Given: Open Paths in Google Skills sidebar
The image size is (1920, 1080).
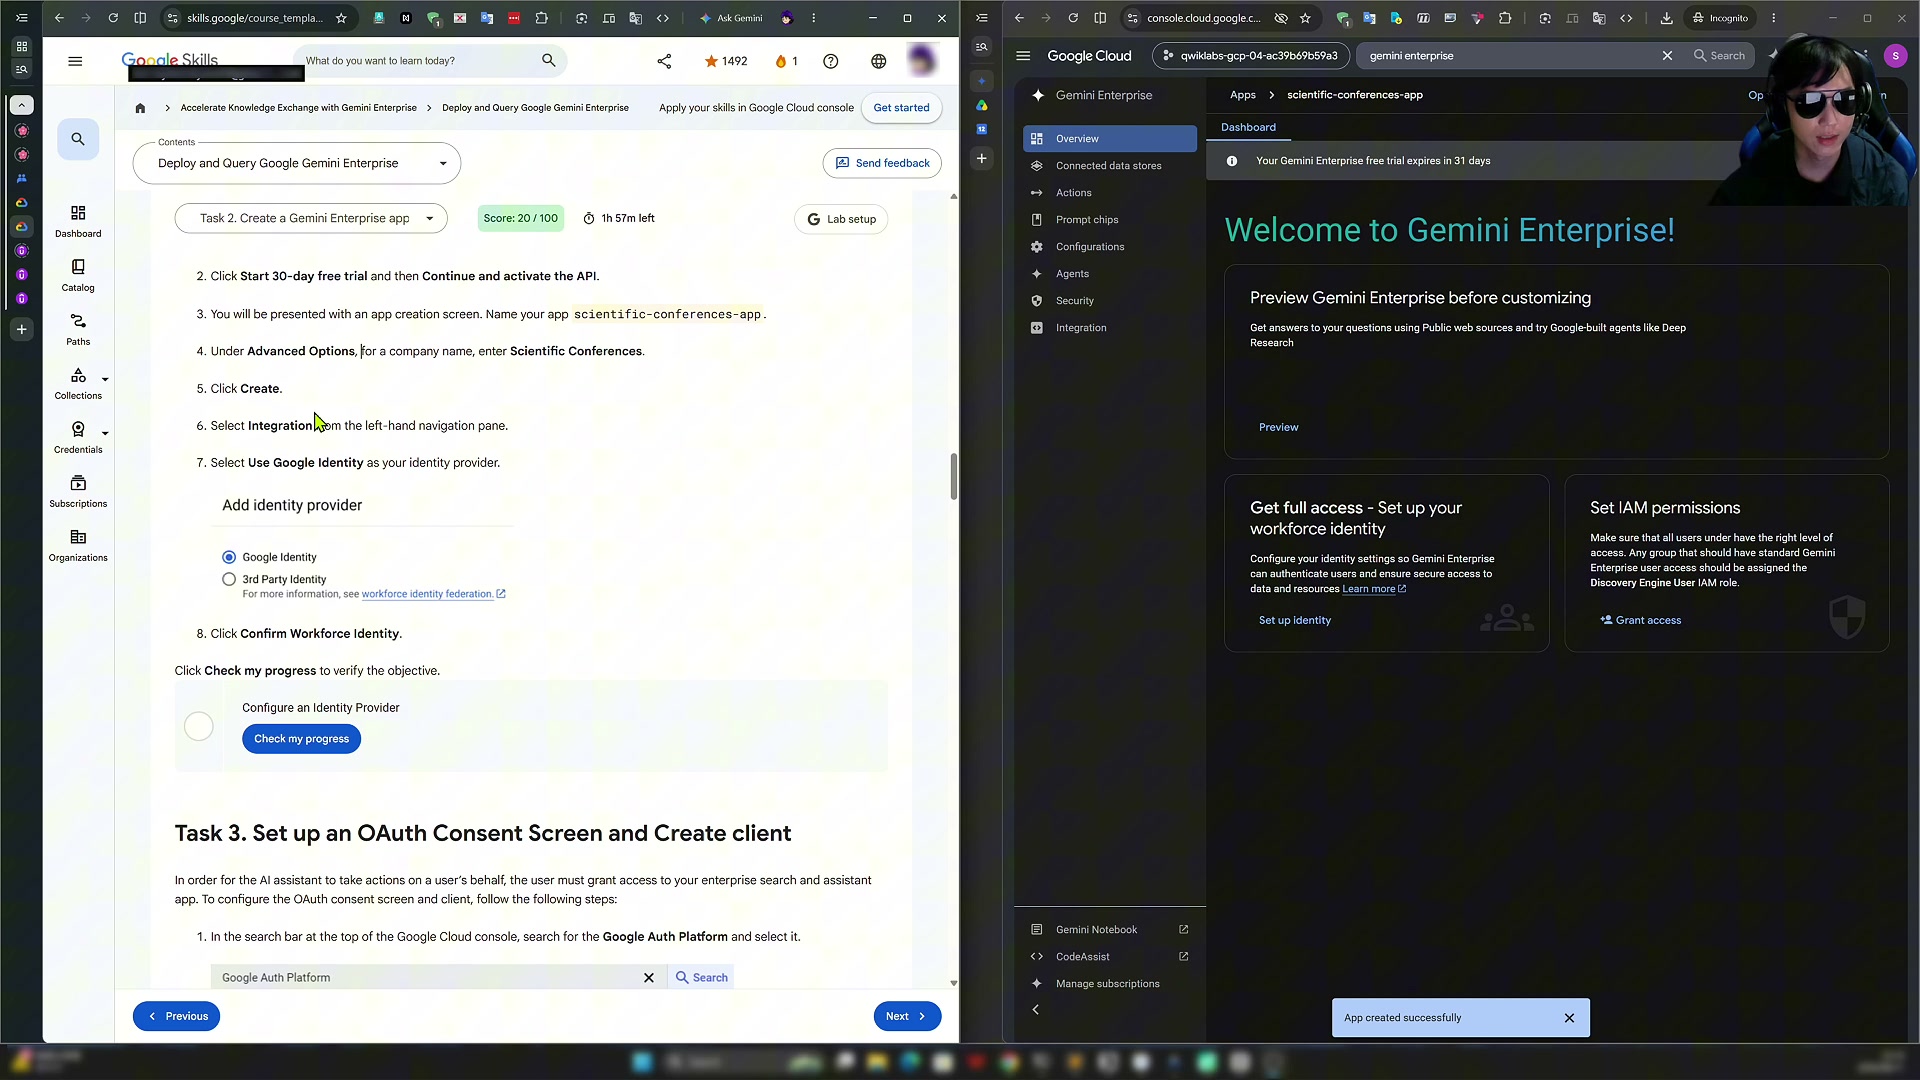Looking at the screenshot, I should pyautogui.click(x=78, y=330).
